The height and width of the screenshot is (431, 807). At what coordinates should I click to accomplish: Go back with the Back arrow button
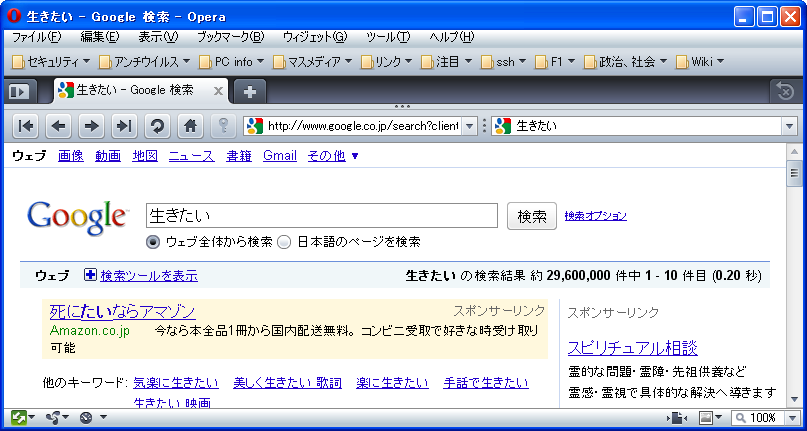[x=58, y=126]
